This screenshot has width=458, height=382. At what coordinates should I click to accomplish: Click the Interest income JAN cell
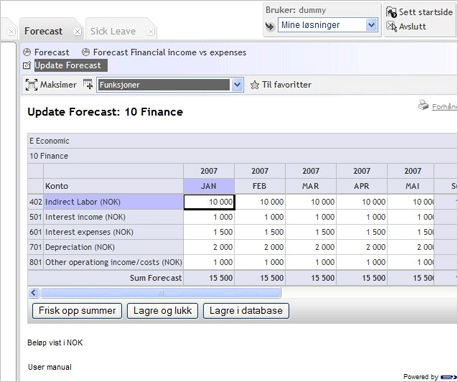click(209, 217)
